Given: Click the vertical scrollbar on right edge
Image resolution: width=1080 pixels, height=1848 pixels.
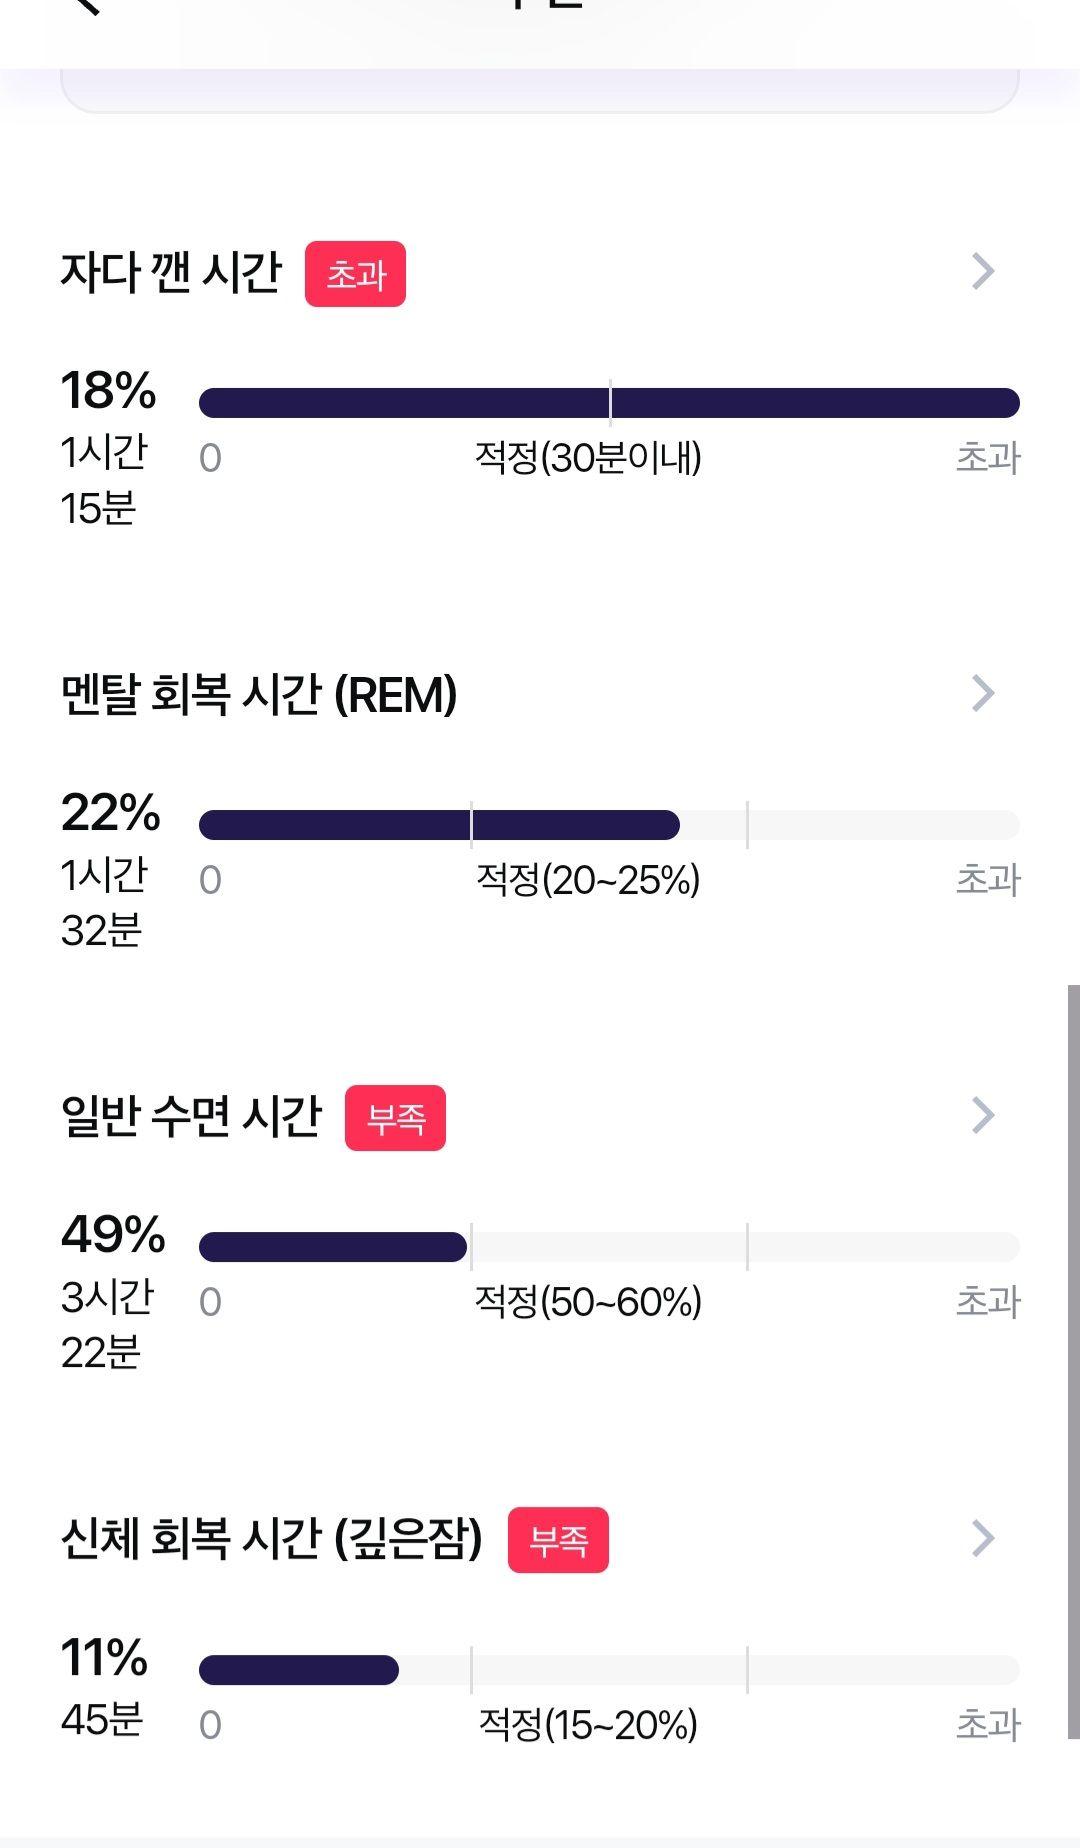Looking at the screenshot, I should pyautogui.click(x=1073, y=1362).
